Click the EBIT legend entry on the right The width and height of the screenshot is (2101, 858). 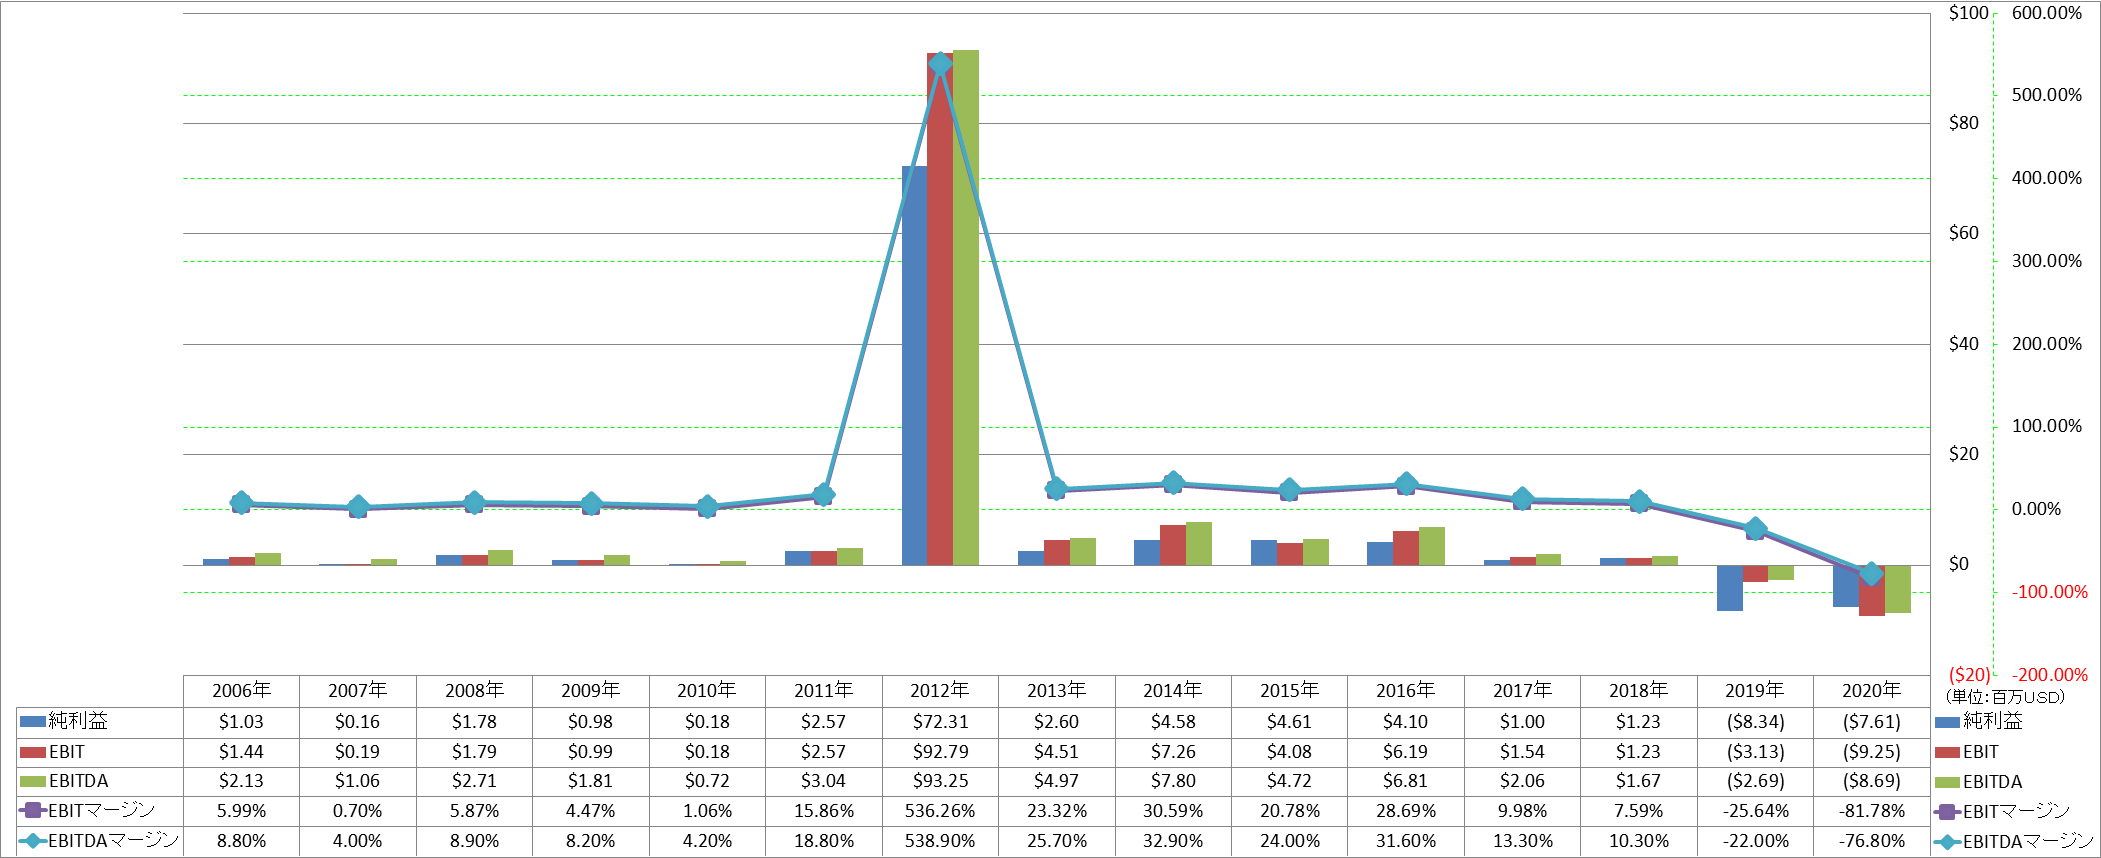(x=1966, y=752)
